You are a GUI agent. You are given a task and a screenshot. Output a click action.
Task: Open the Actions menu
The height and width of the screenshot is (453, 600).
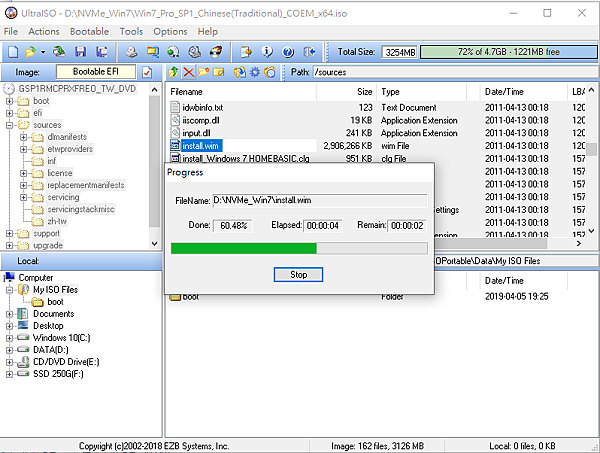tap(44, 31)
